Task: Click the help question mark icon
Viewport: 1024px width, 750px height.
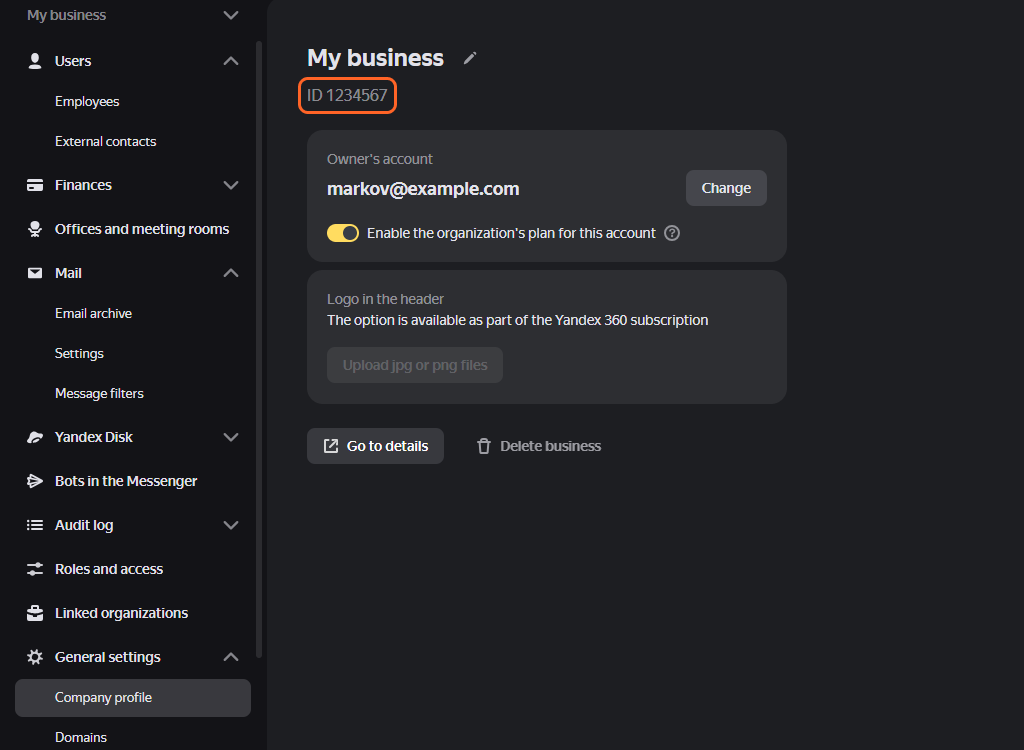Action: 672,233
